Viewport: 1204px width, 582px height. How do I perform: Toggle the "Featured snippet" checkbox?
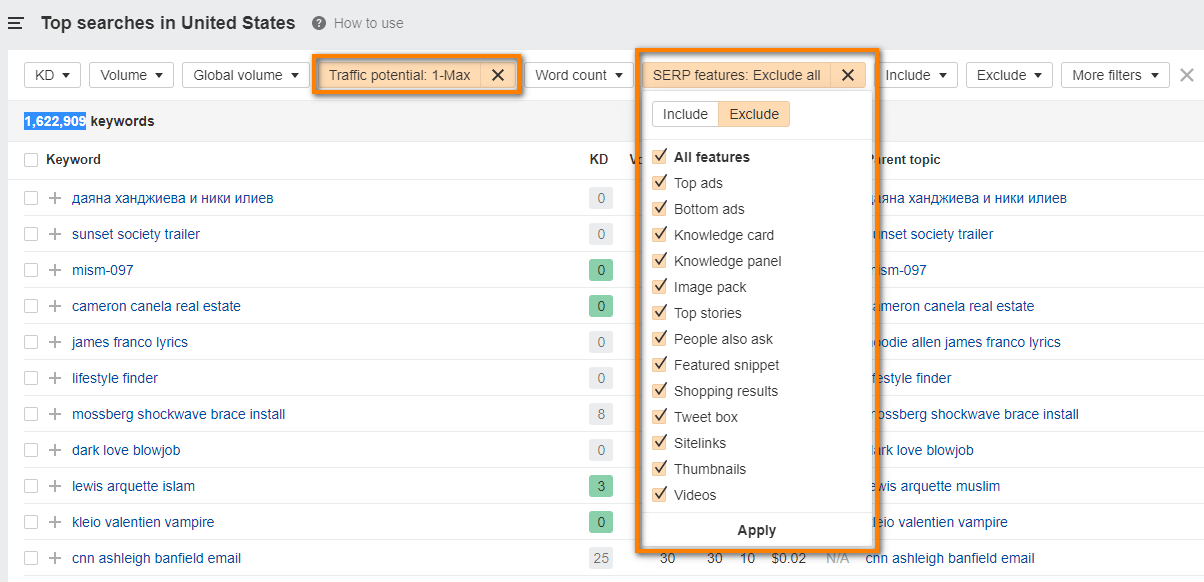click(x=659, y=365)
